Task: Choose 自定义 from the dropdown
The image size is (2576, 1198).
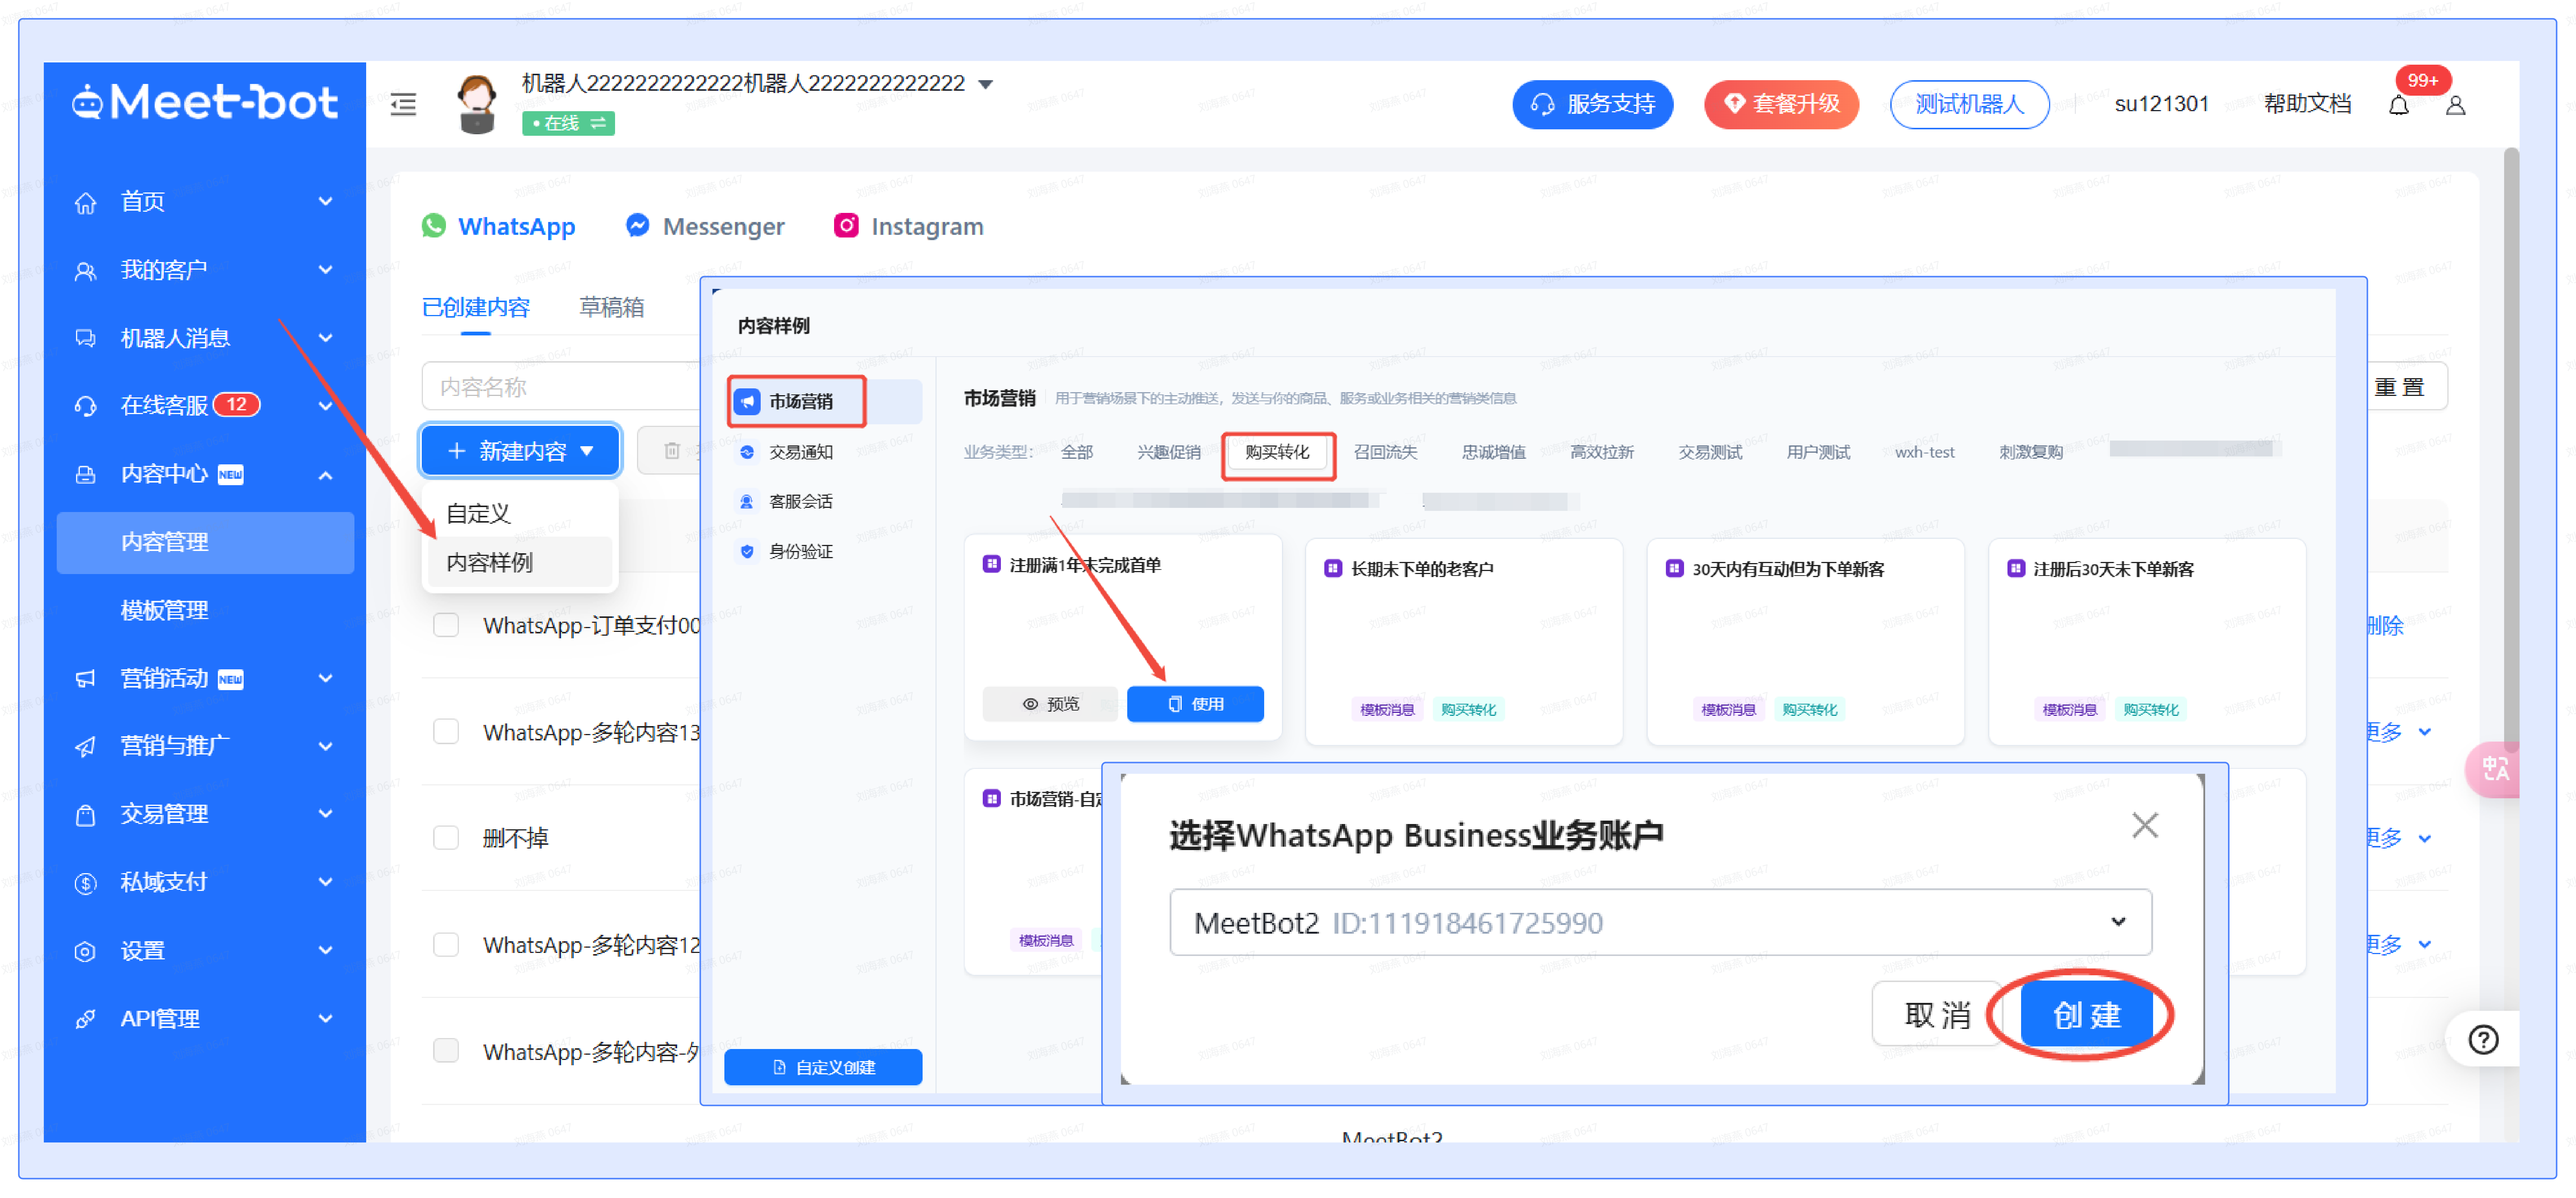Action: click(520, 513)
